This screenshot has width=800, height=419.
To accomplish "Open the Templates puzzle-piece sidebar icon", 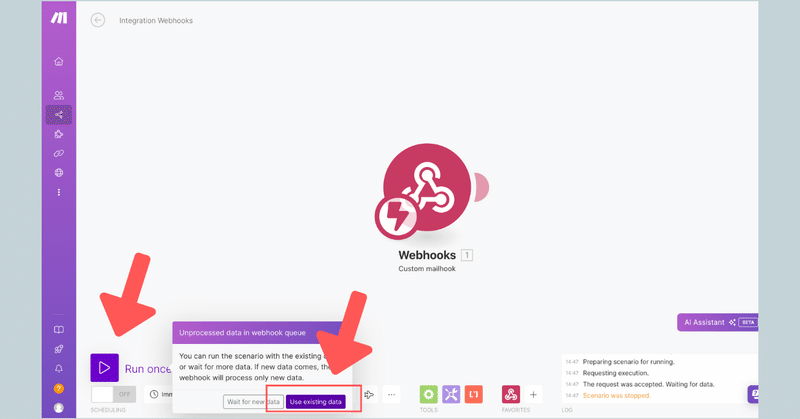I will point(59,134).
